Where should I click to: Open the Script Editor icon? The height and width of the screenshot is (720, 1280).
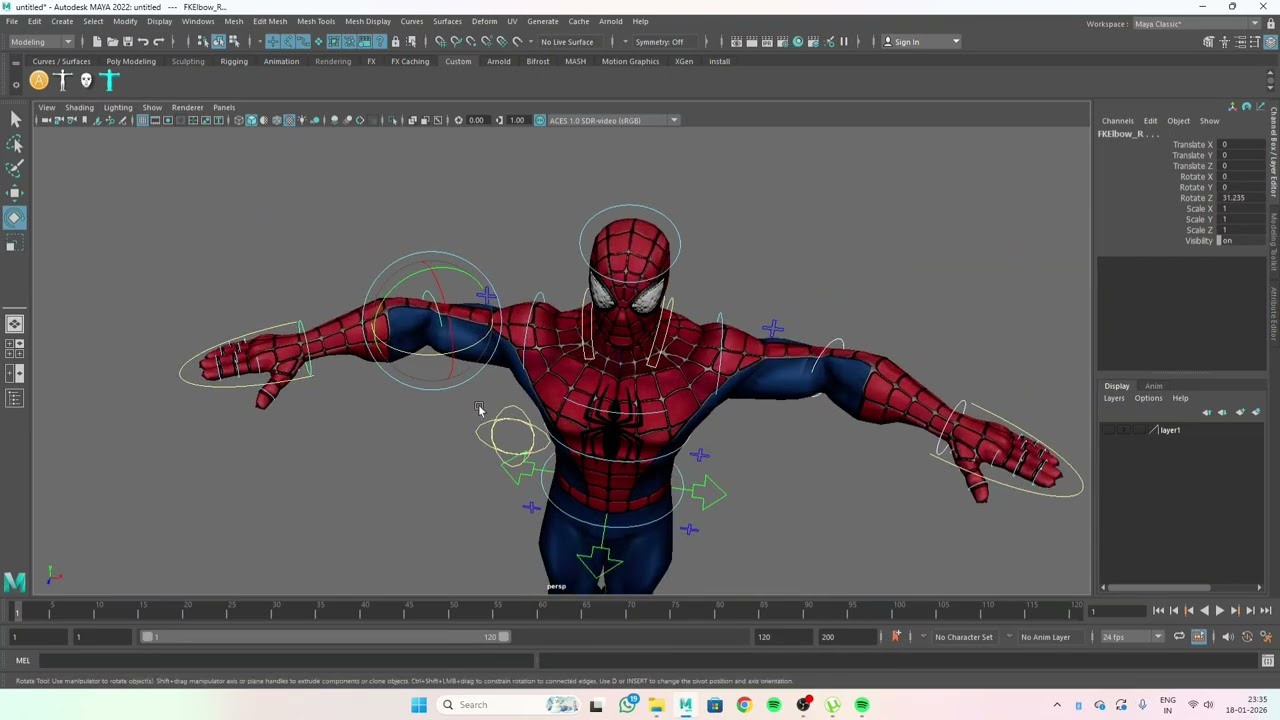click(x=1267, y=660)
